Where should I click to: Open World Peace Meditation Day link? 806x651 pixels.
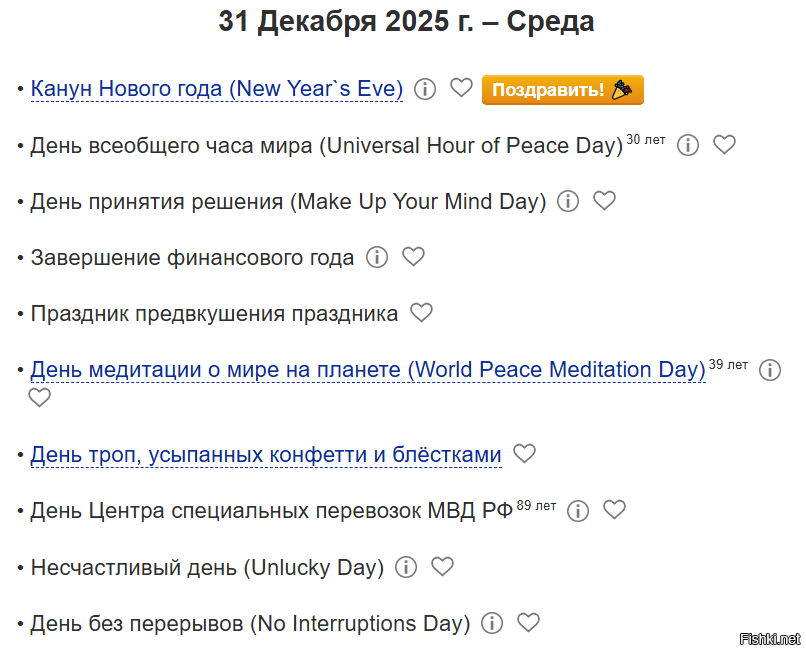pos(368,370)
